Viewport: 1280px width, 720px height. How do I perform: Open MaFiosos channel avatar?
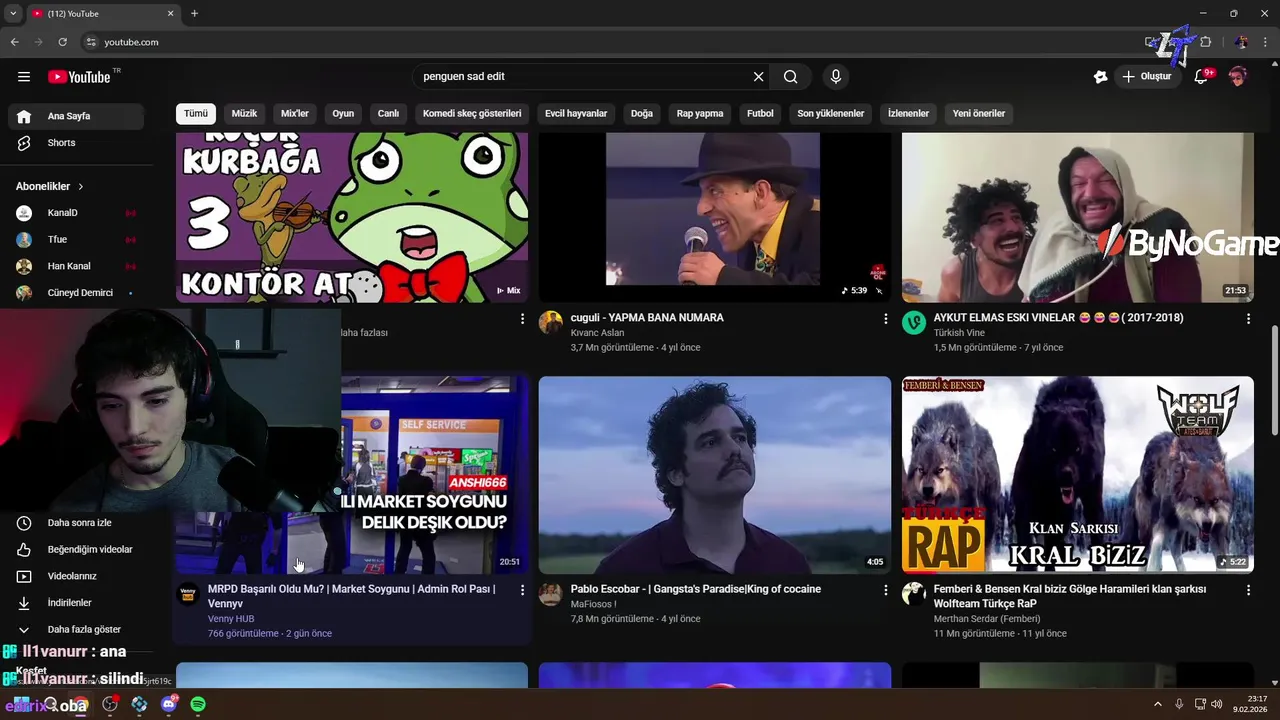click(551, 594)
